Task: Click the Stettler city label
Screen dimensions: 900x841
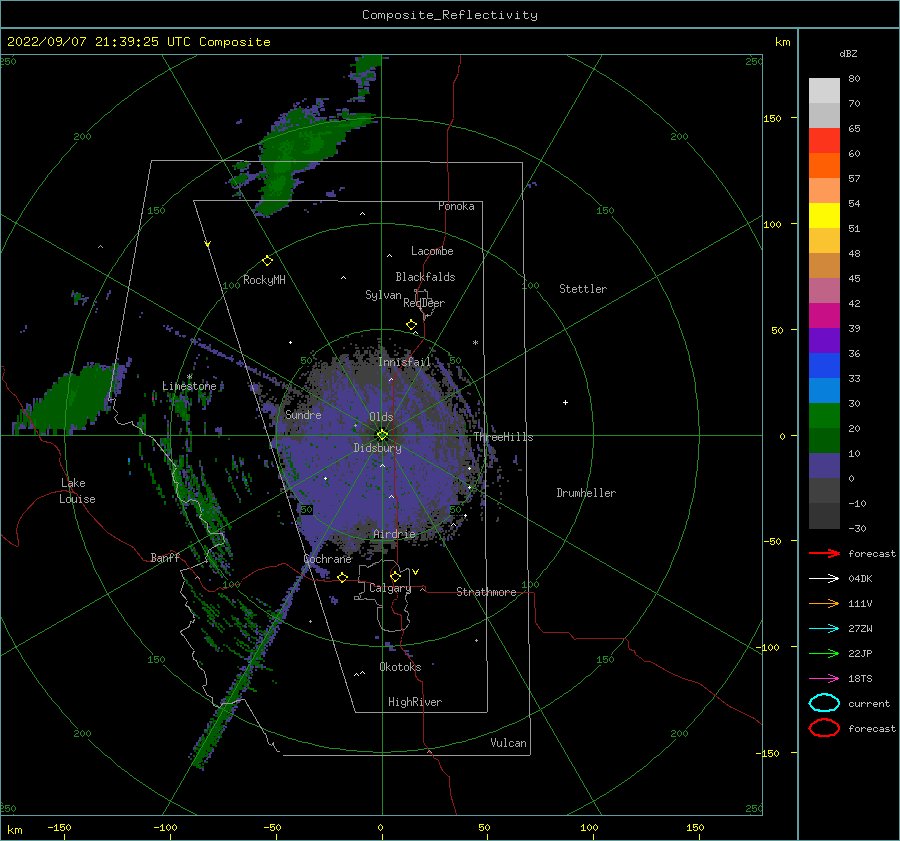Action: [583, 289]
